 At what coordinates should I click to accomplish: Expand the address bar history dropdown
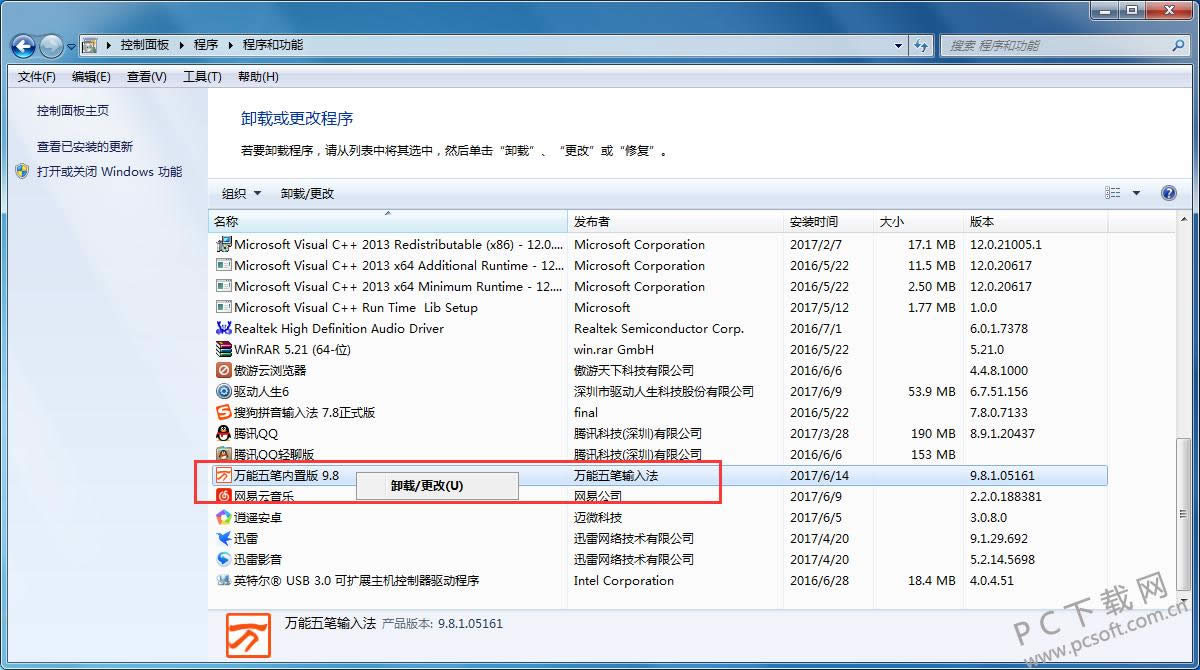tap(898, 46)
